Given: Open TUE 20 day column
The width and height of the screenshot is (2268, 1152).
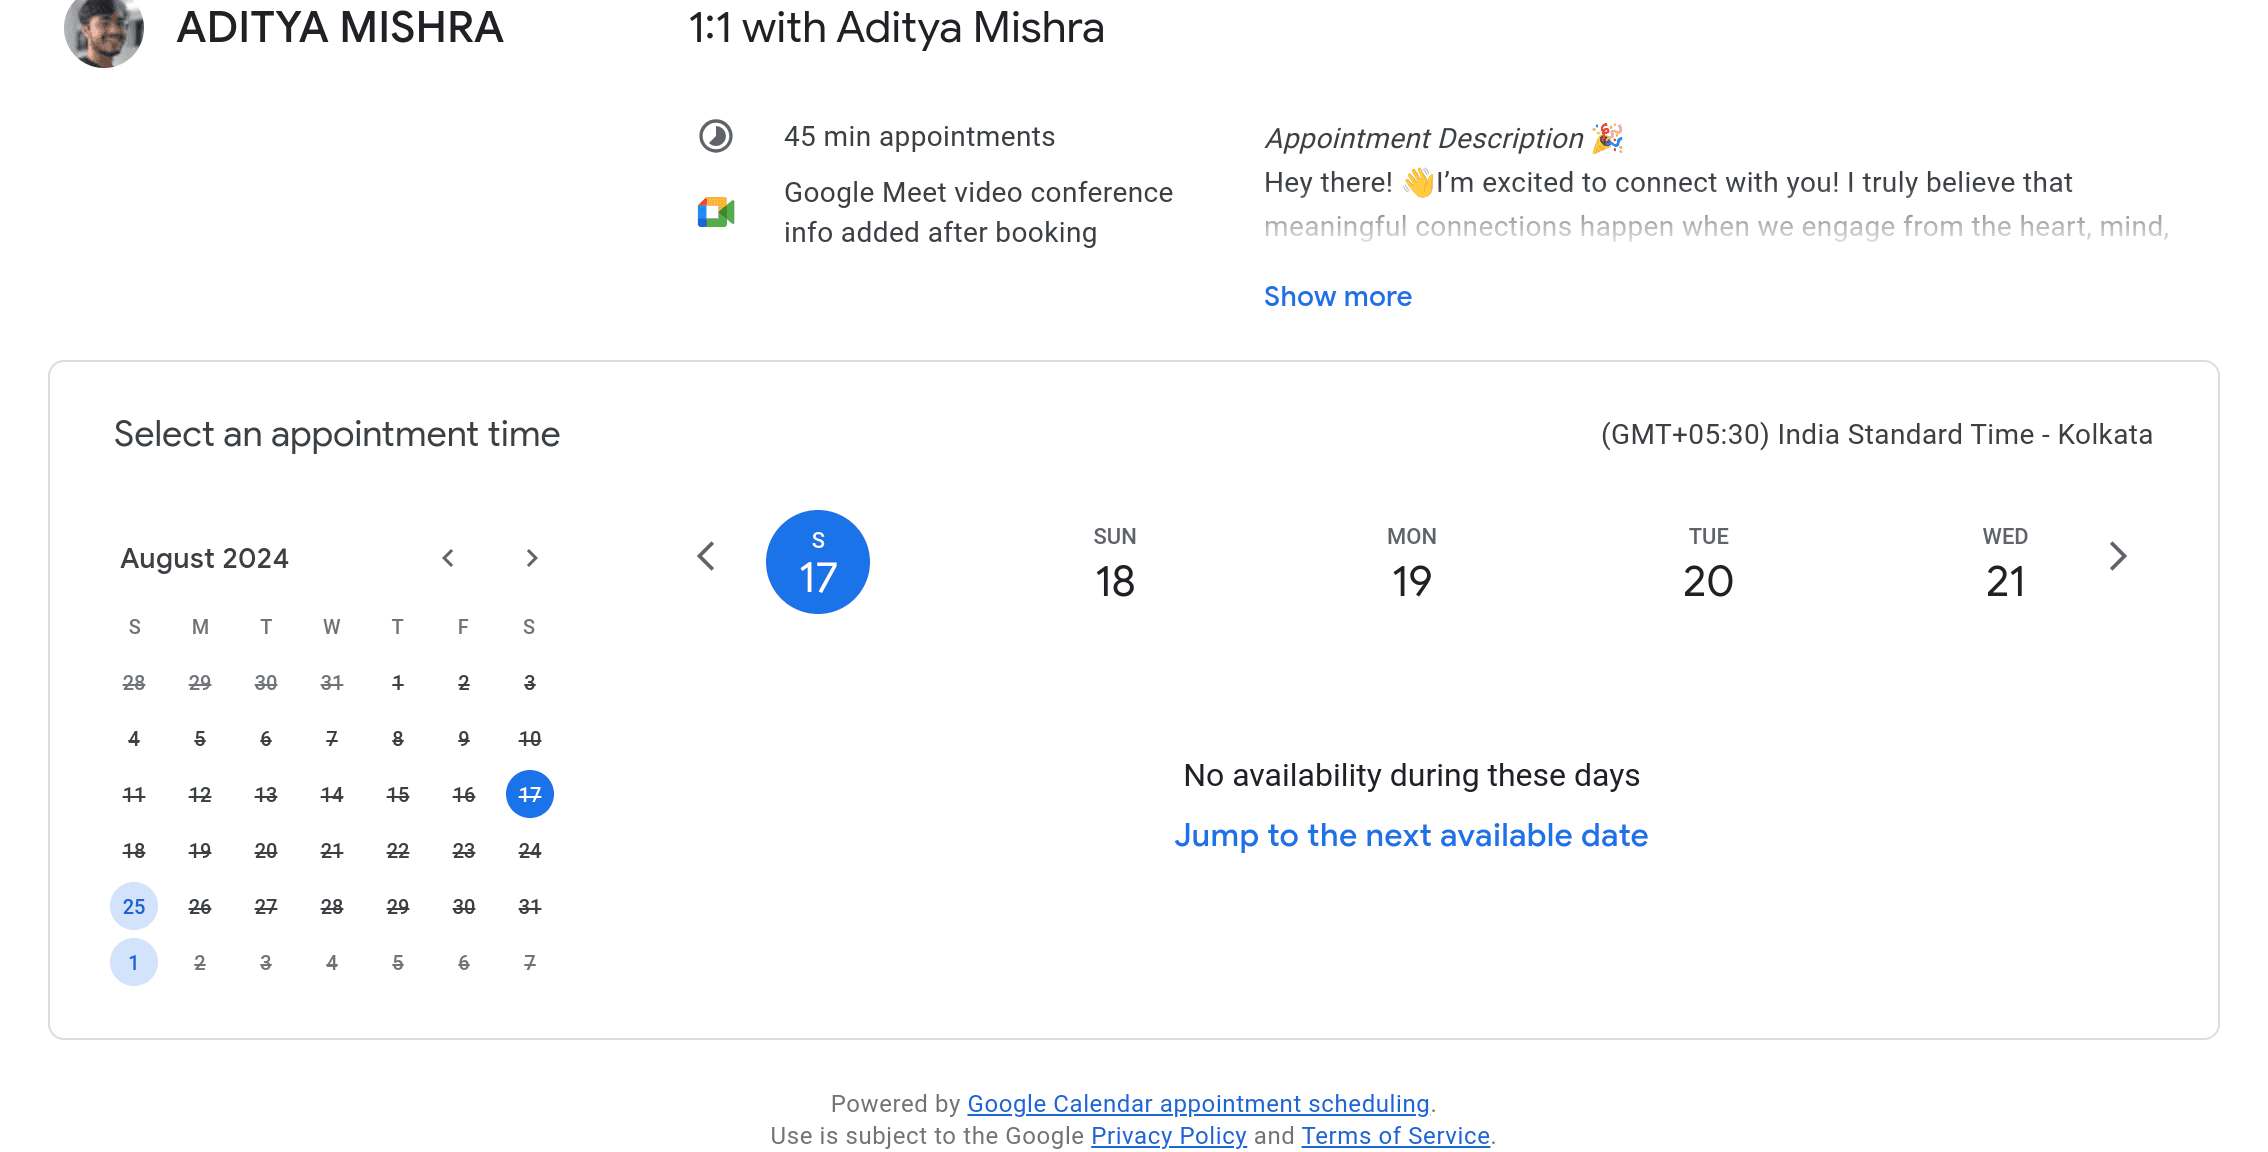Looking at the screenshot, I should [x=1708, y=564].
